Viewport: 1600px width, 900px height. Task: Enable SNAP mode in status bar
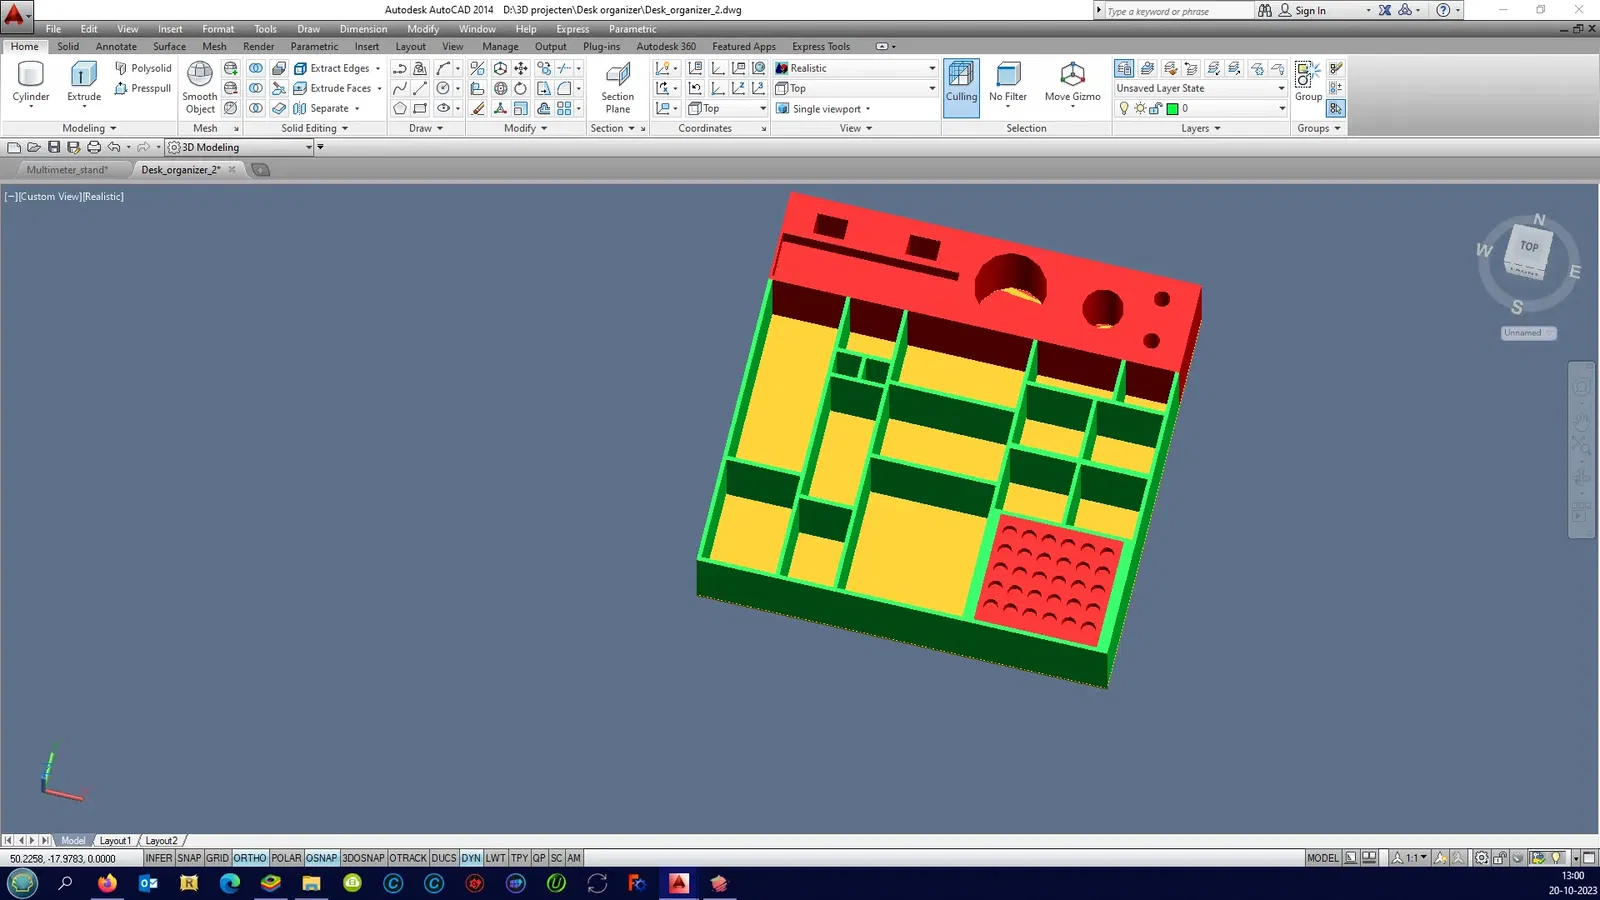(x=189, y=858)
